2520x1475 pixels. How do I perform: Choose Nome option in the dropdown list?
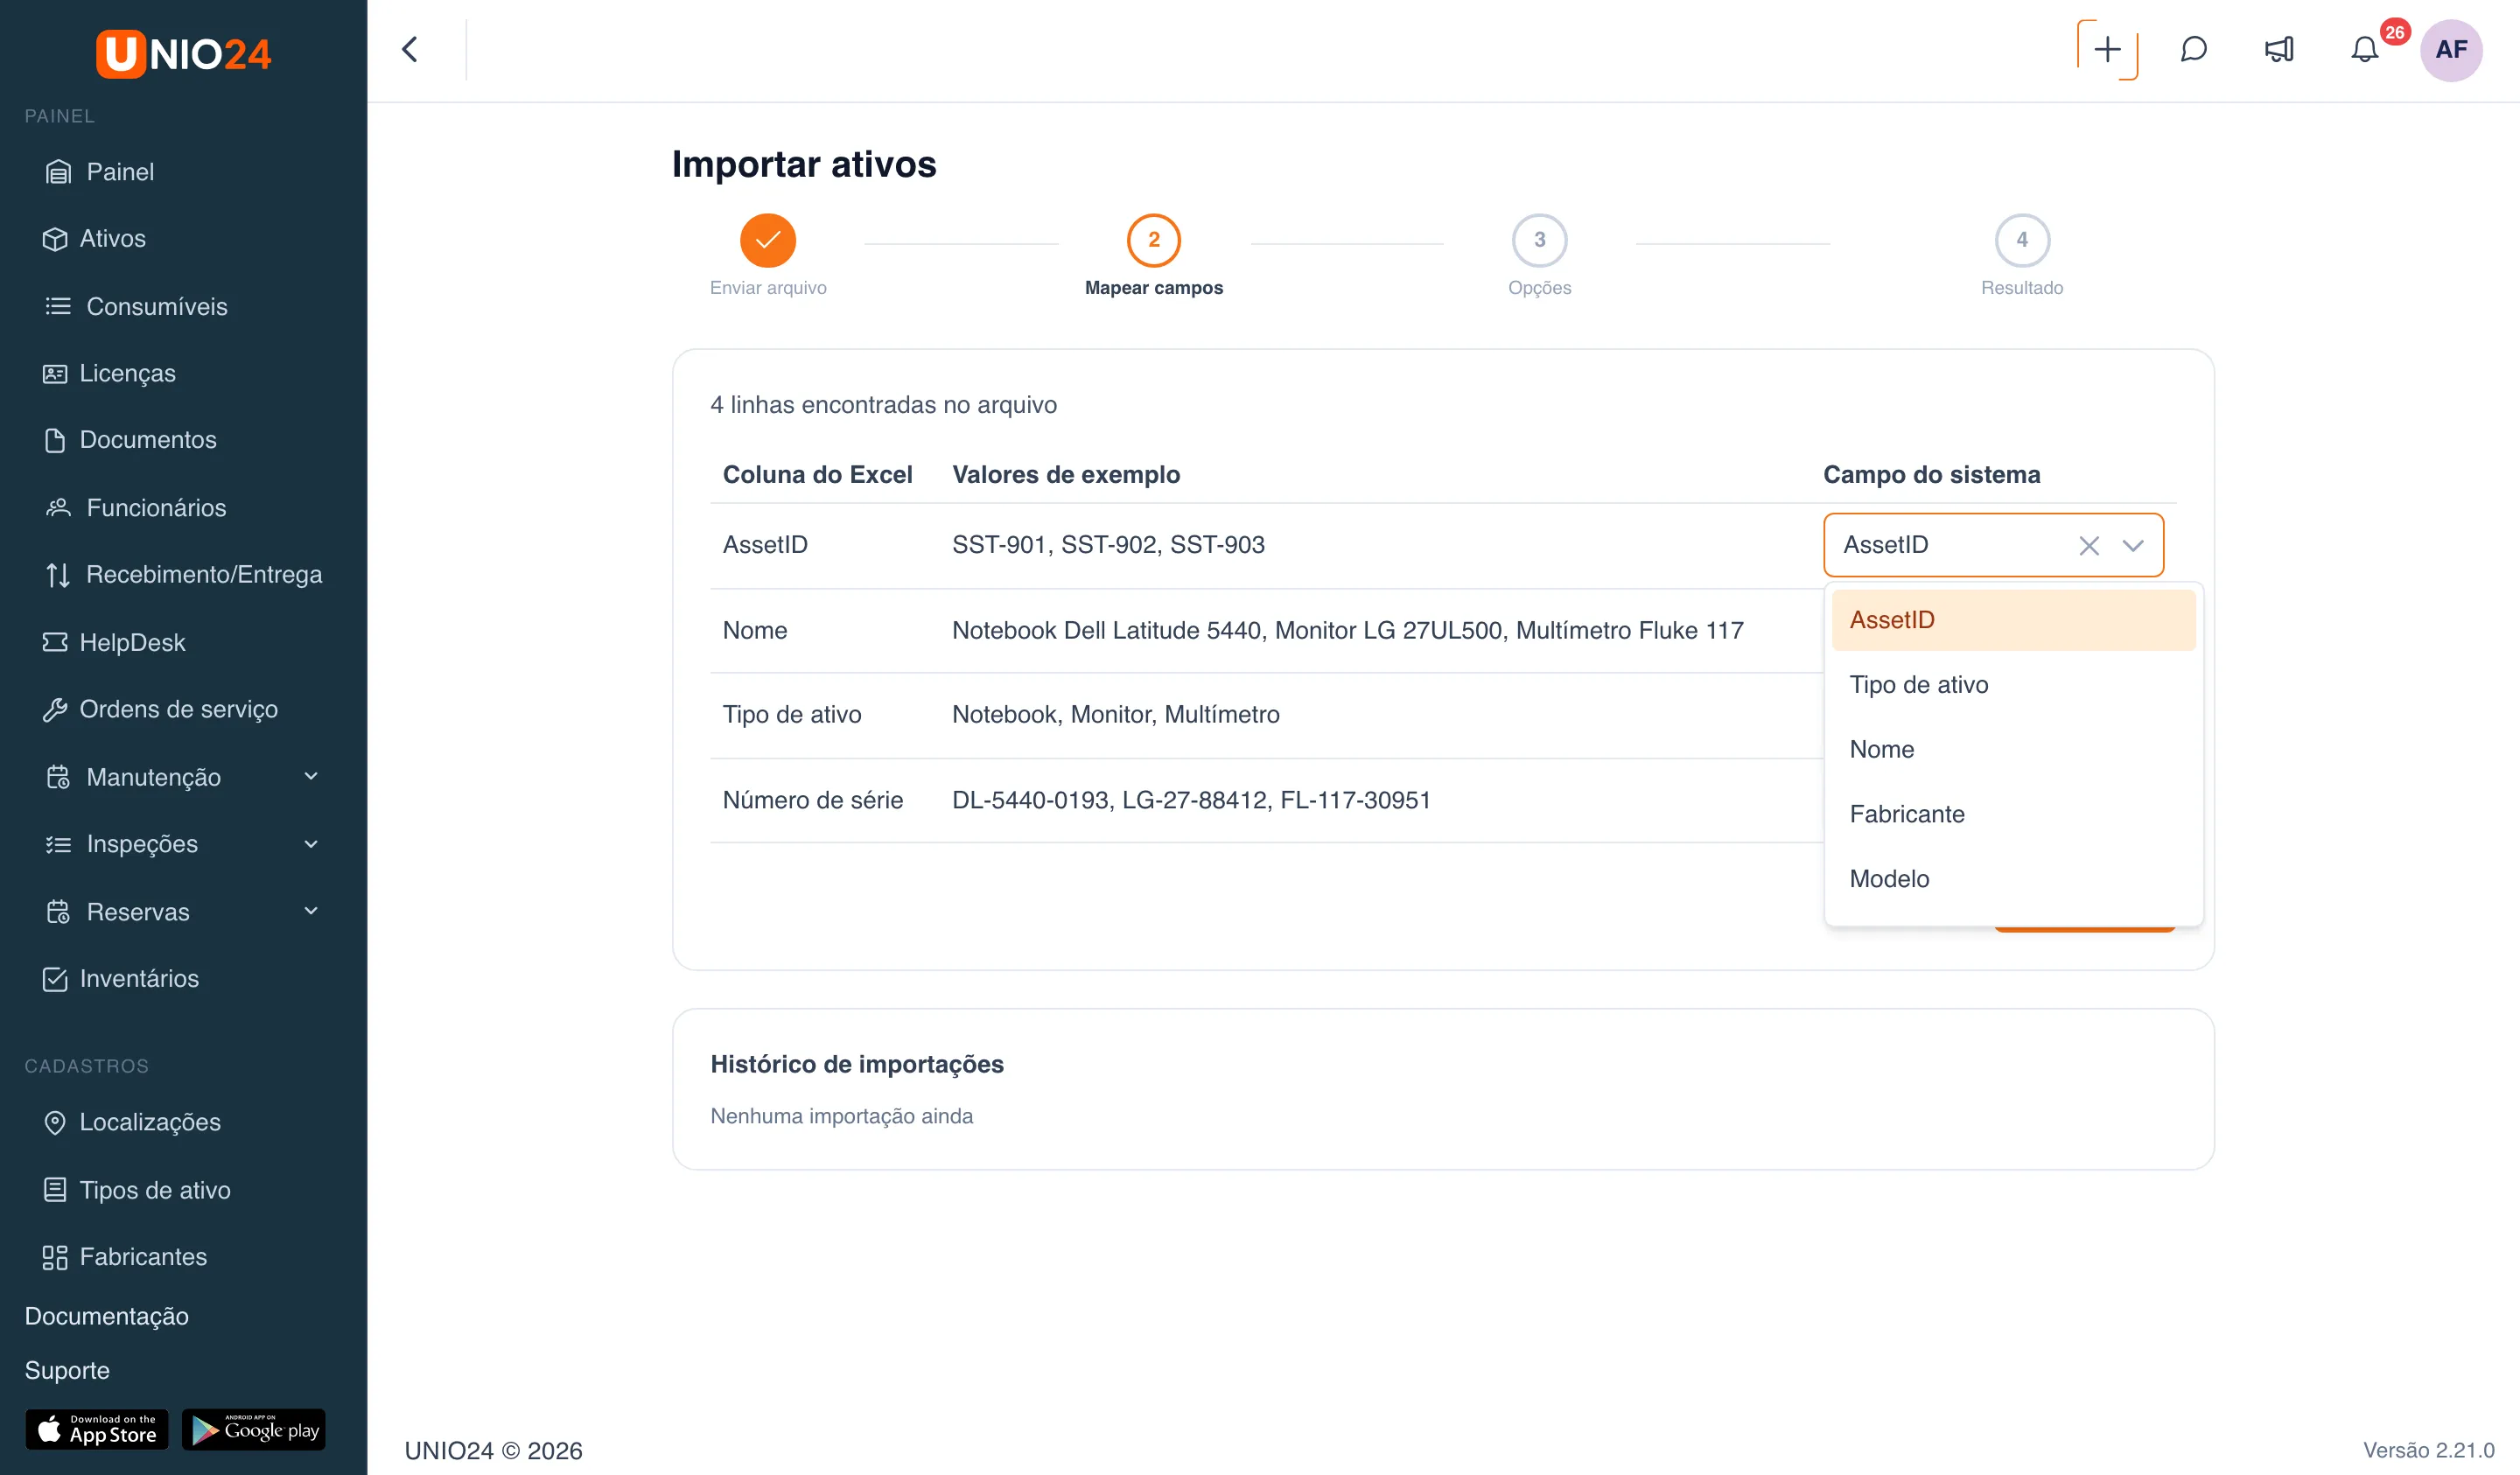(x=2013, y=750)
